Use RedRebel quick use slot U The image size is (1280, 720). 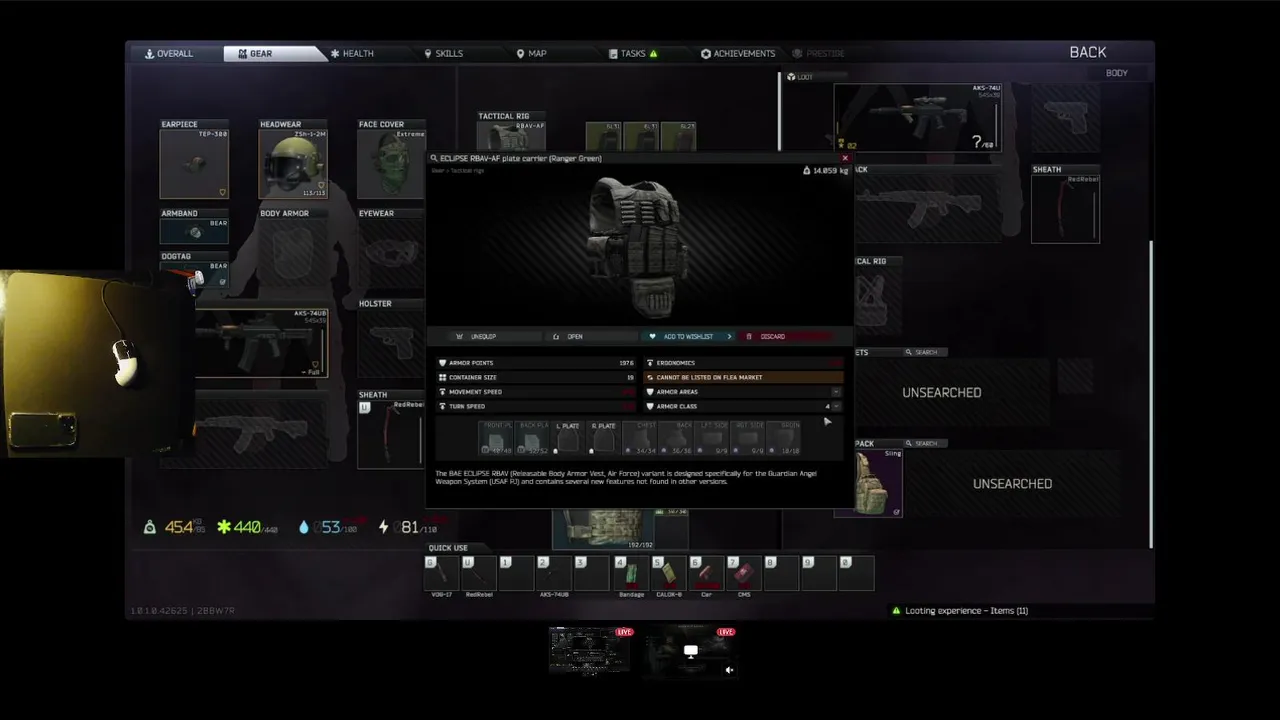pos(479,573)
